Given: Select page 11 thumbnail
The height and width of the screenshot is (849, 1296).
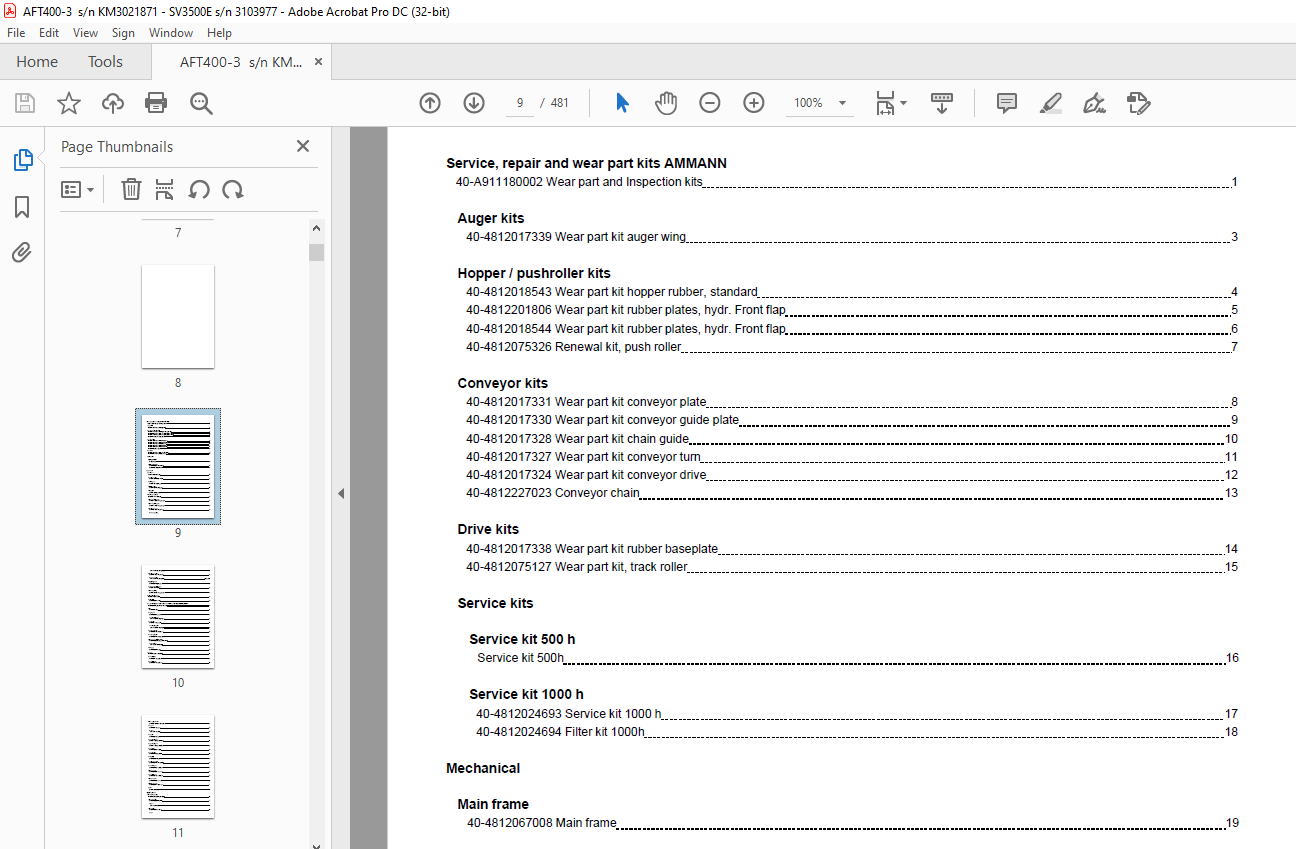Looking at the screenshot, I should pyautogui.click(x=178, y=767).
